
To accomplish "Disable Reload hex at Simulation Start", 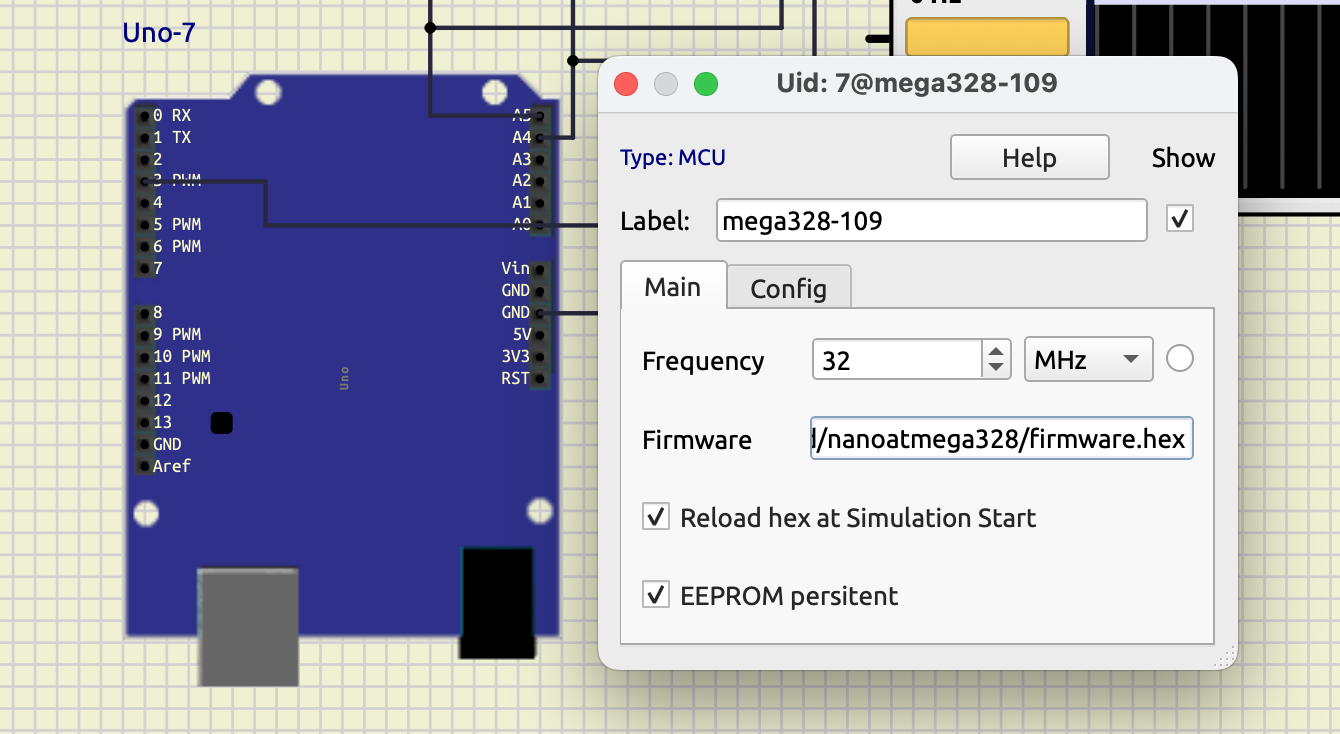I will tap(656, 518).
